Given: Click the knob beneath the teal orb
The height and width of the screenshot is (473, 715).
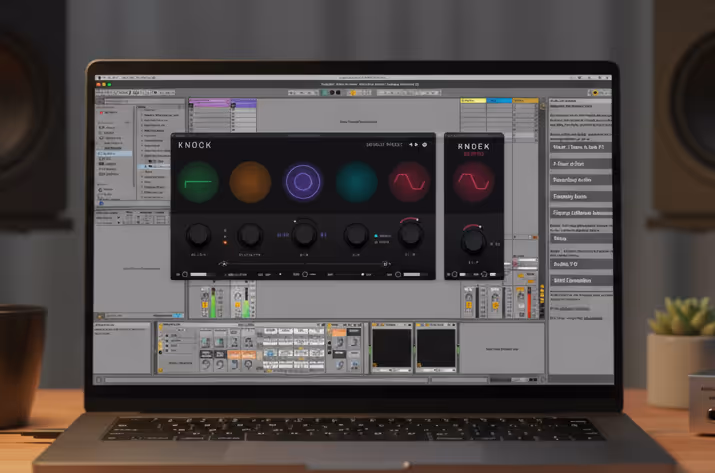Looking at the screenshot, I should pyautogui.click(x=356, y=235).
